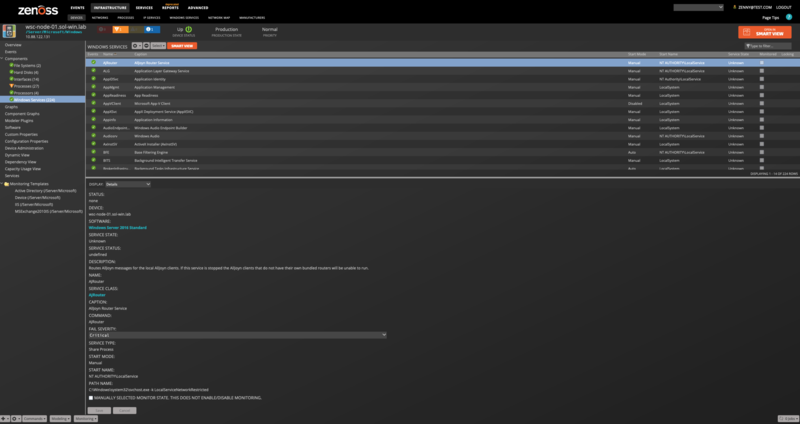Toggle Monitored checkbox for AppIDSvc row
This screenshot has width=800, height=424.
click(x=762, y=79)
